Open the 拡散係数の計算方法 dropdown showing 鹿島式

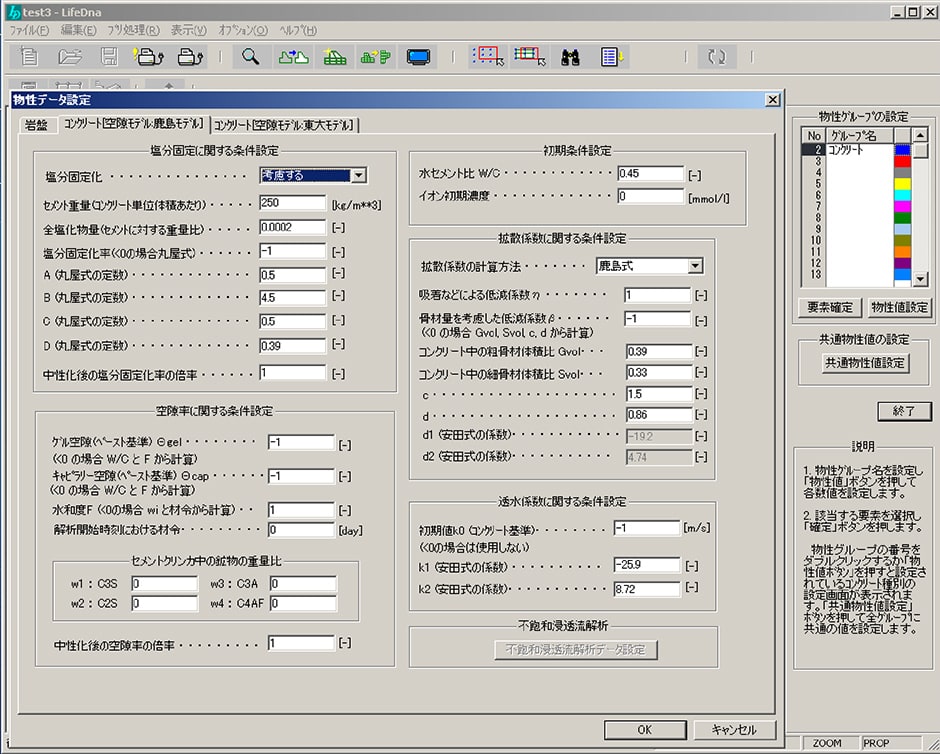coord(695,266)
